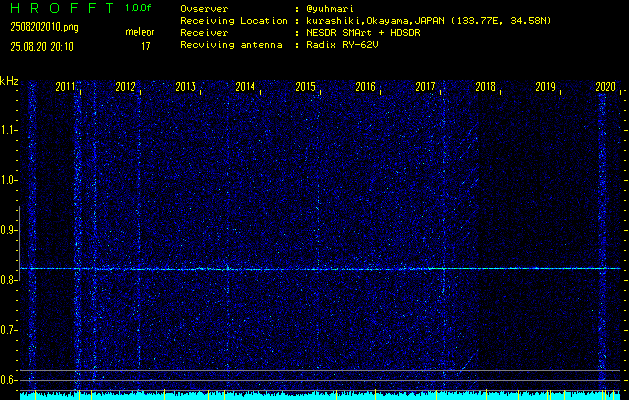Click antenna value Radix RY-62V
The image size is (629, 400).
pos(342,45)
